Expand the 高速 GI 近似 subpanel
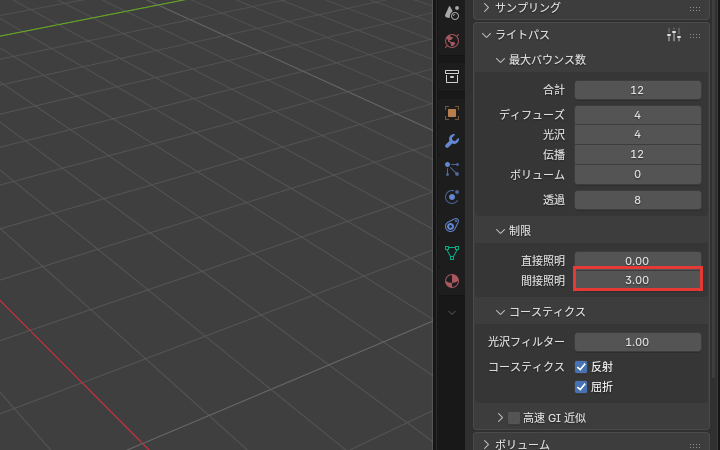The height and width of the screenshot is (450, 720). [x=500, y=418]
